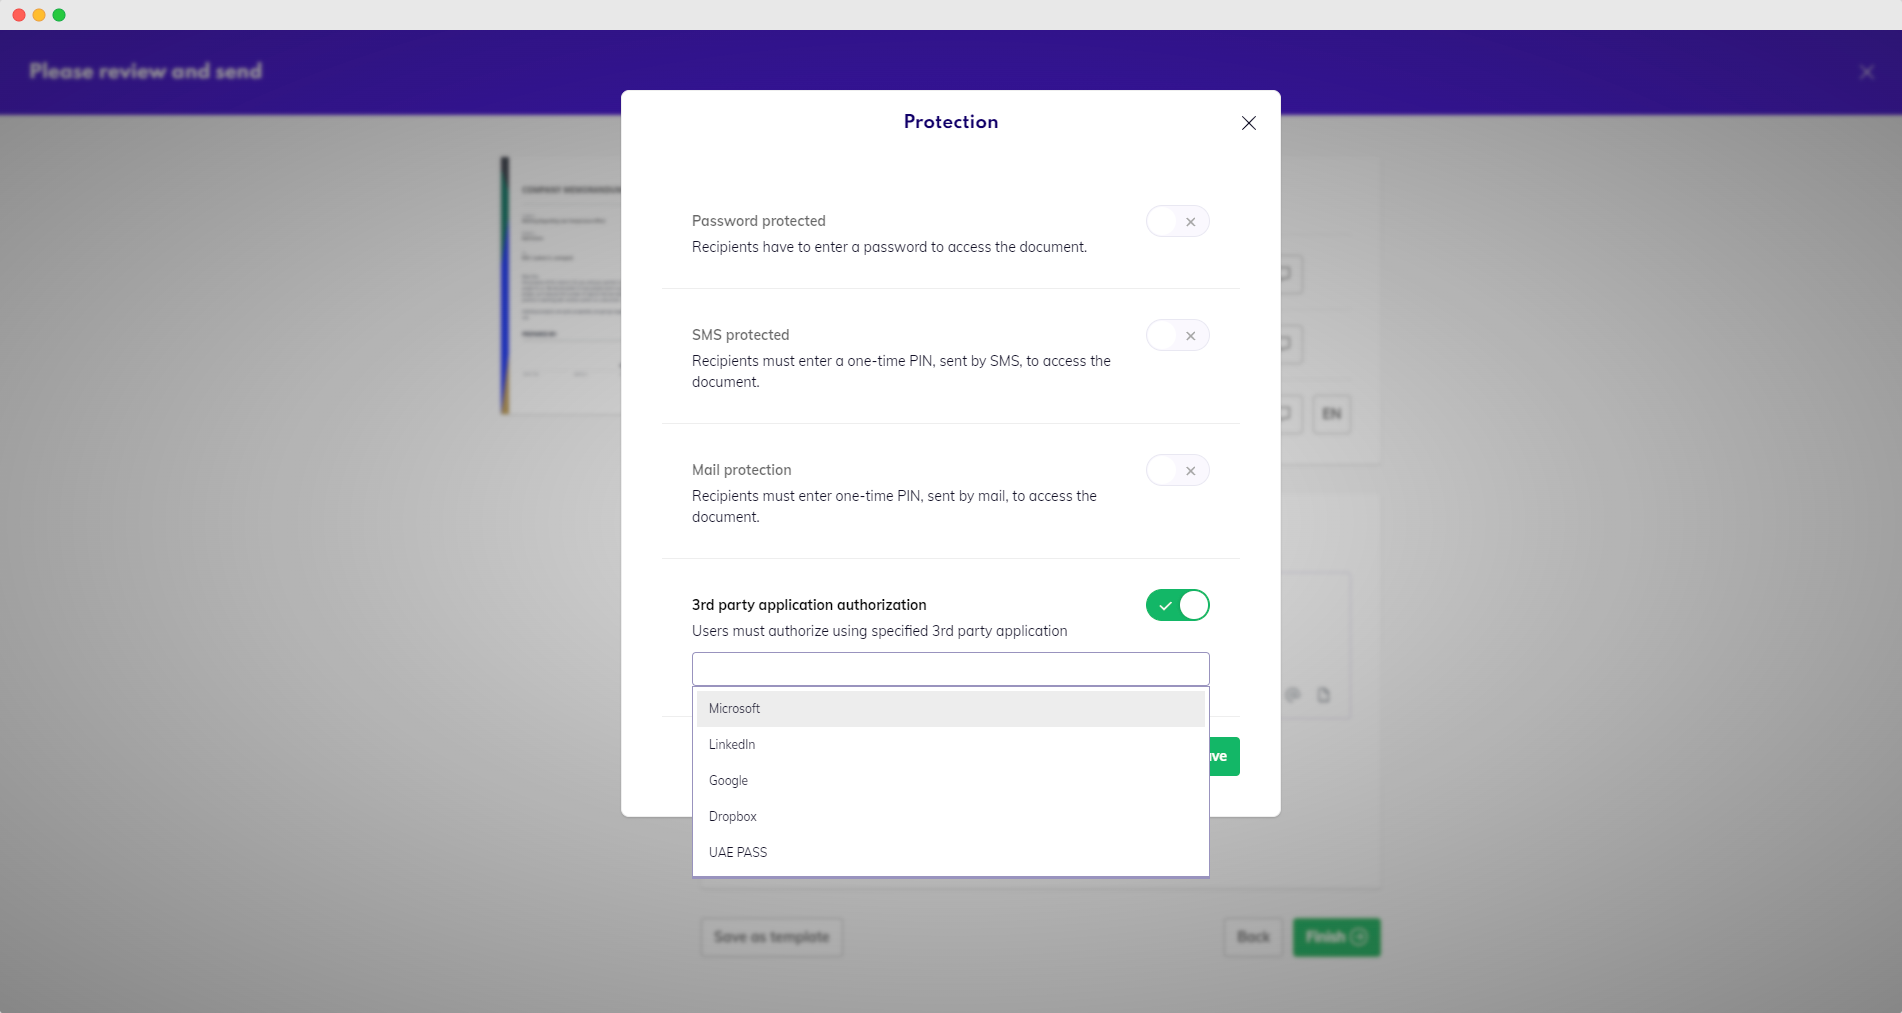
Task: Enable the Password protected toggle
Action: coord(1177,222)
